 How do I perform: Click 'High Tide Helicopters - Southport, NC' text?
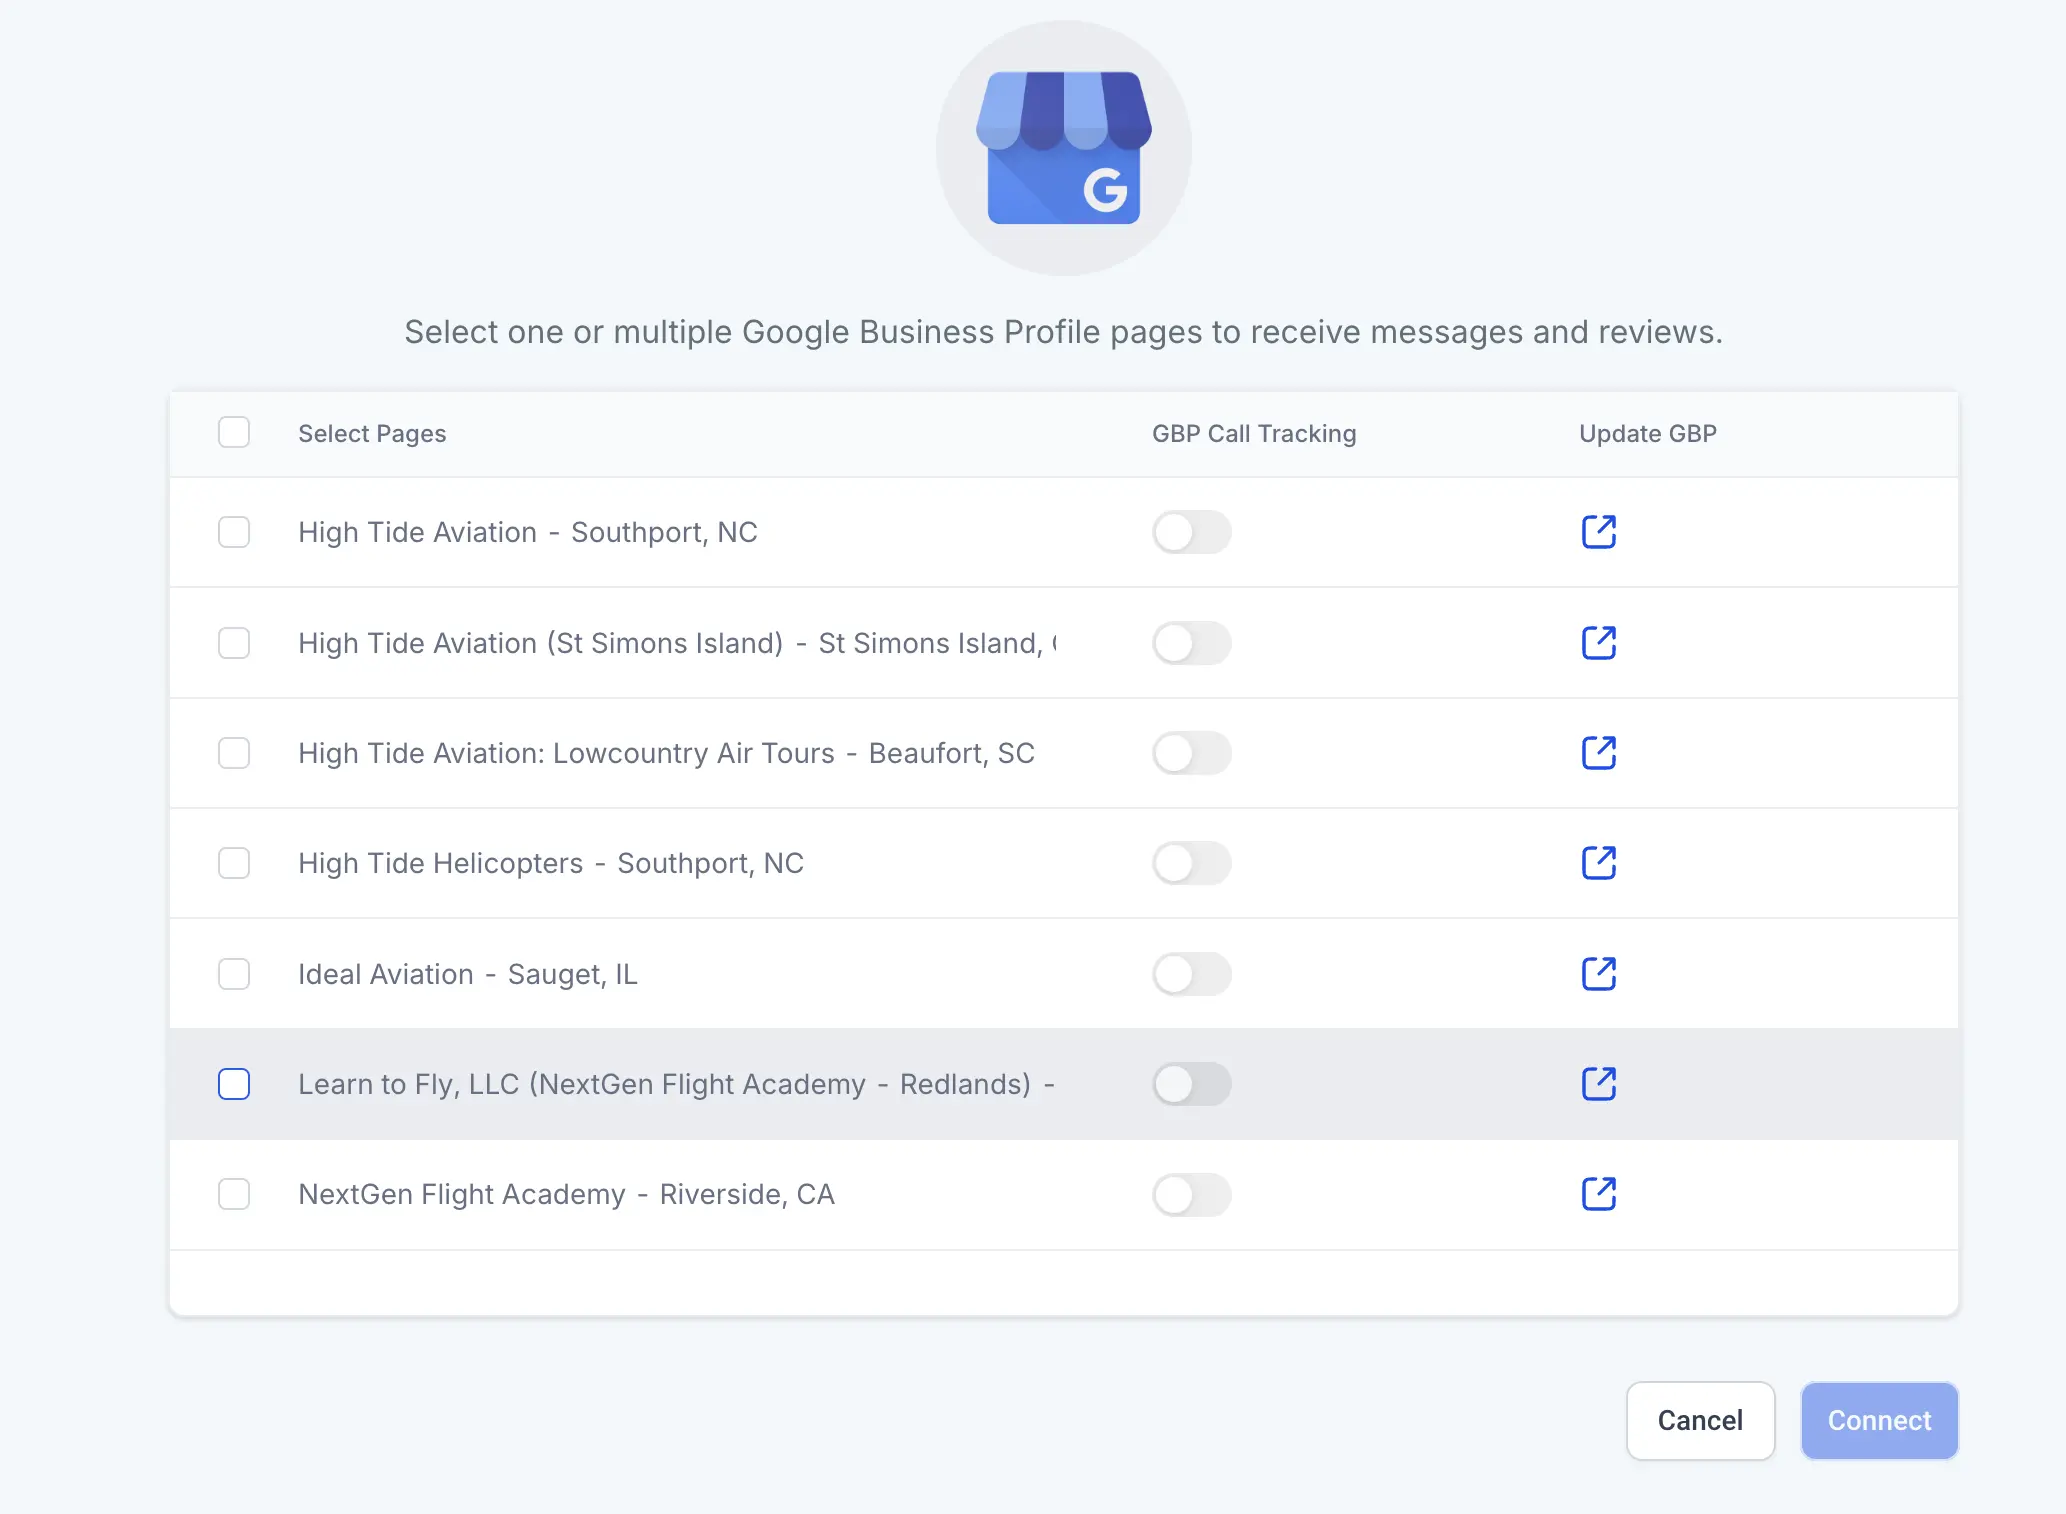click(x=551, y=864)
